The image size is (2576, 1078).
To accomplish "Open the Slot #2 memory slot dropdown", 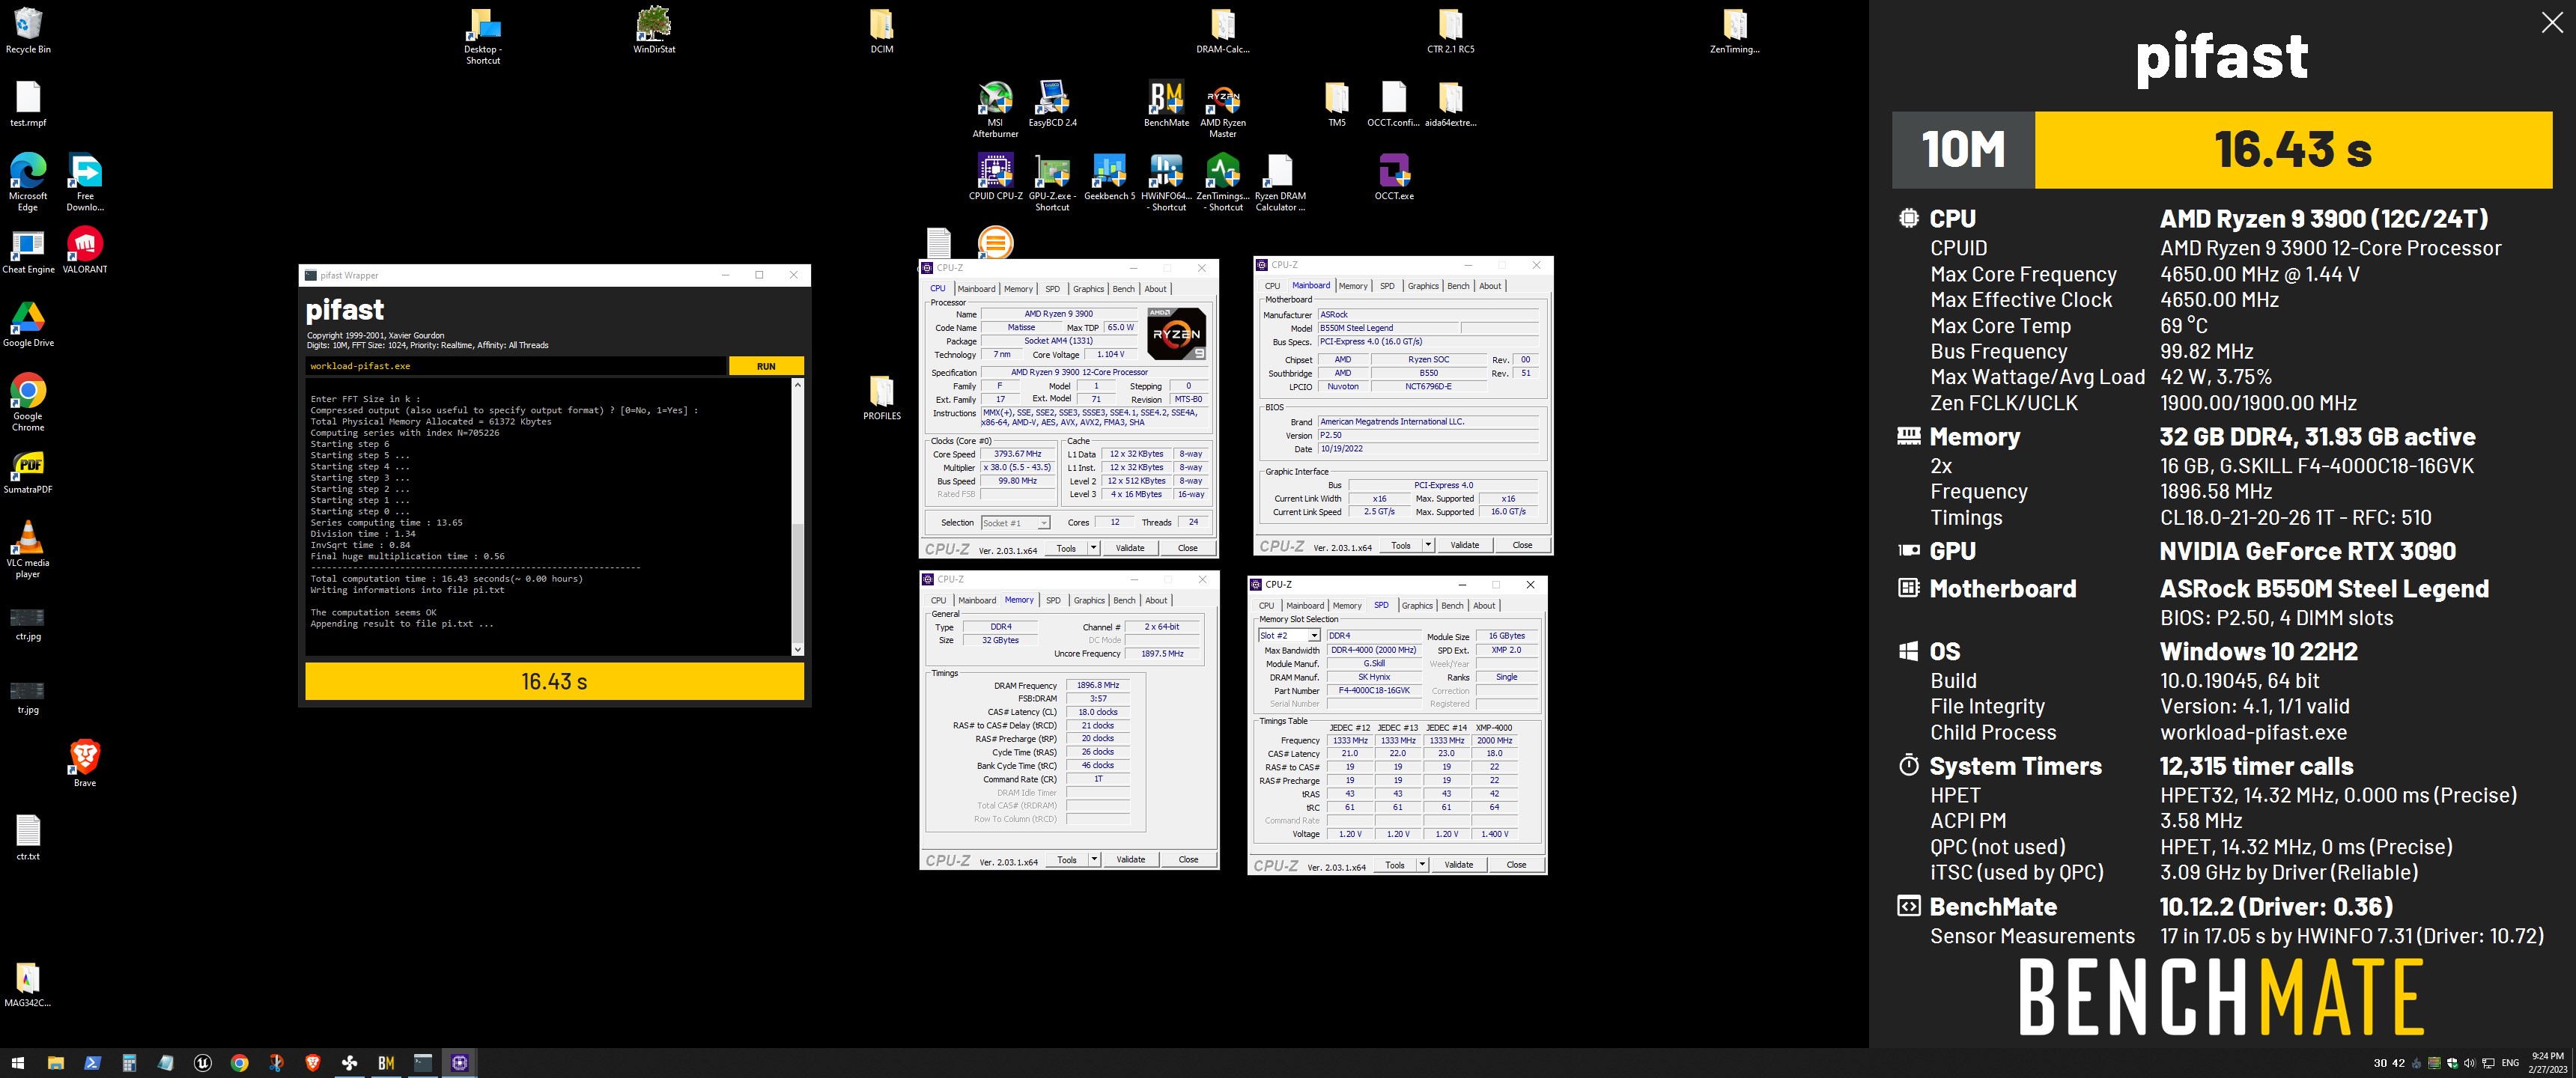I will click(x=1289, y=636).
